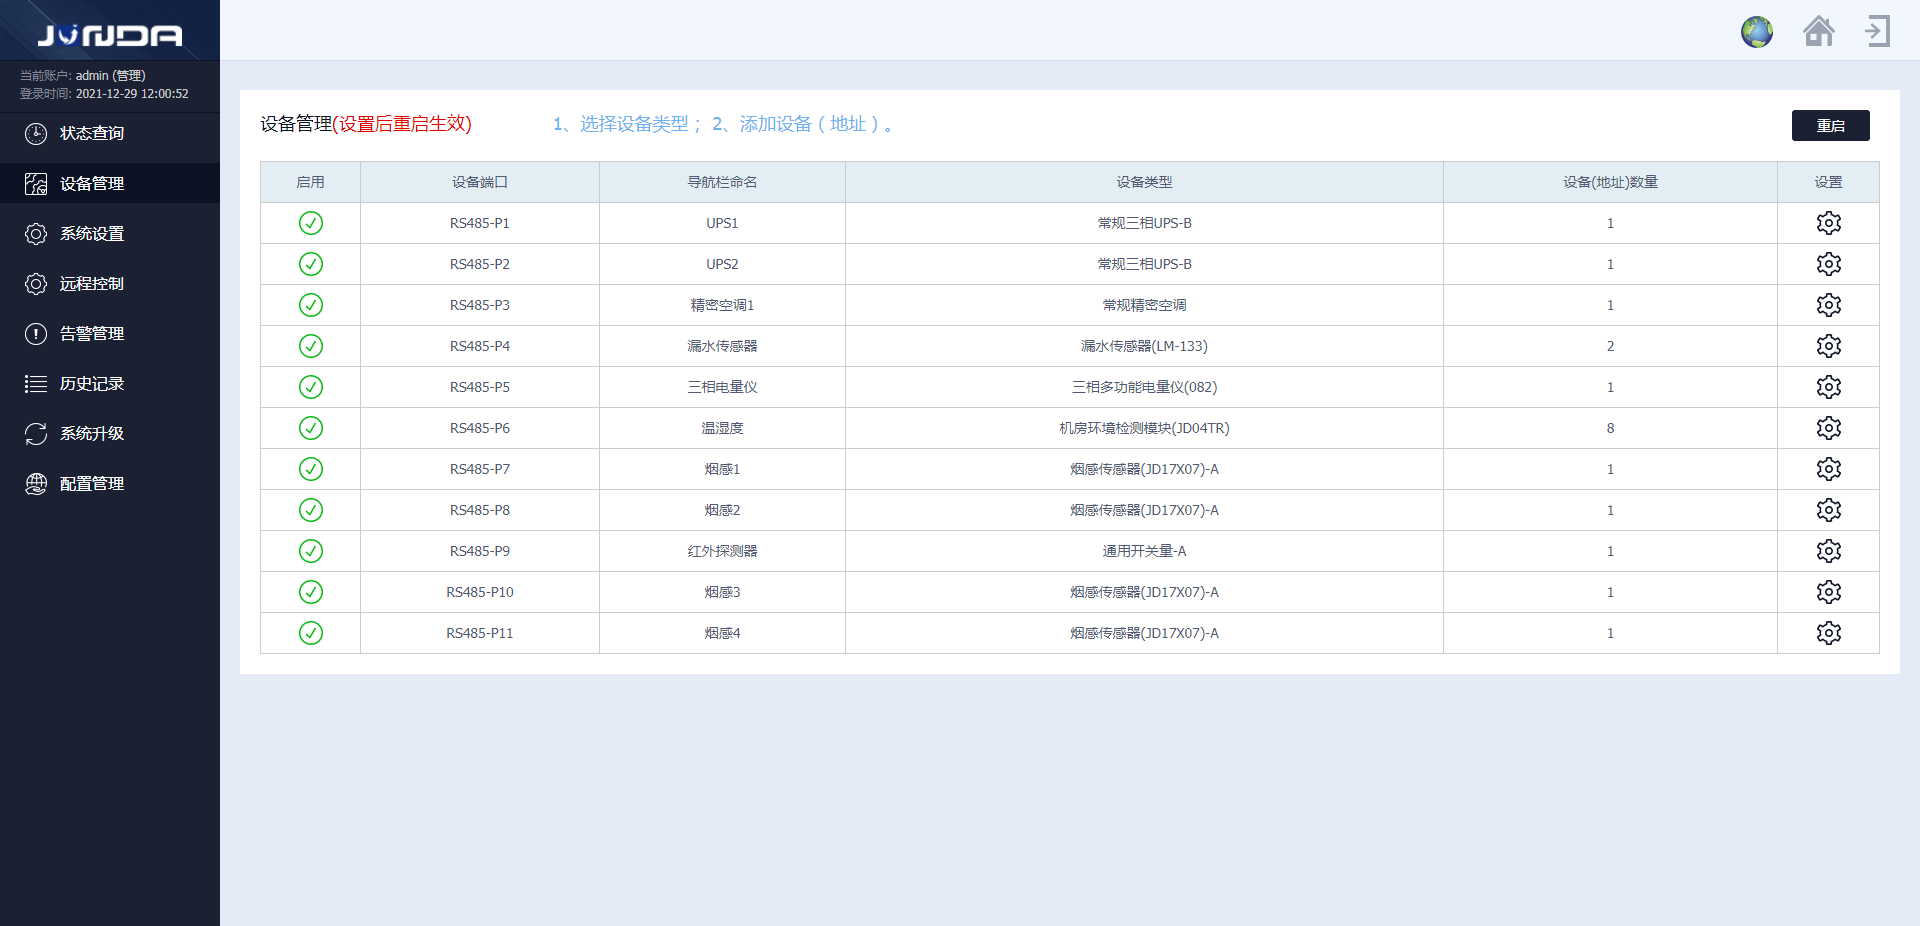Screen dimensions: 1920x926
Task: Open settings gear for RS485-P1 UPS1 row
Action: coord(1829,223)
